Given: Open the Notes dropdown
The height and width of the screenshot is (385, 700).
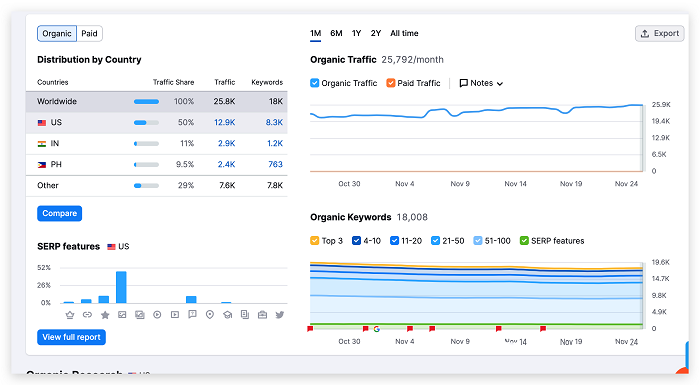Looking at the screenshot, I should pos(481,83).
